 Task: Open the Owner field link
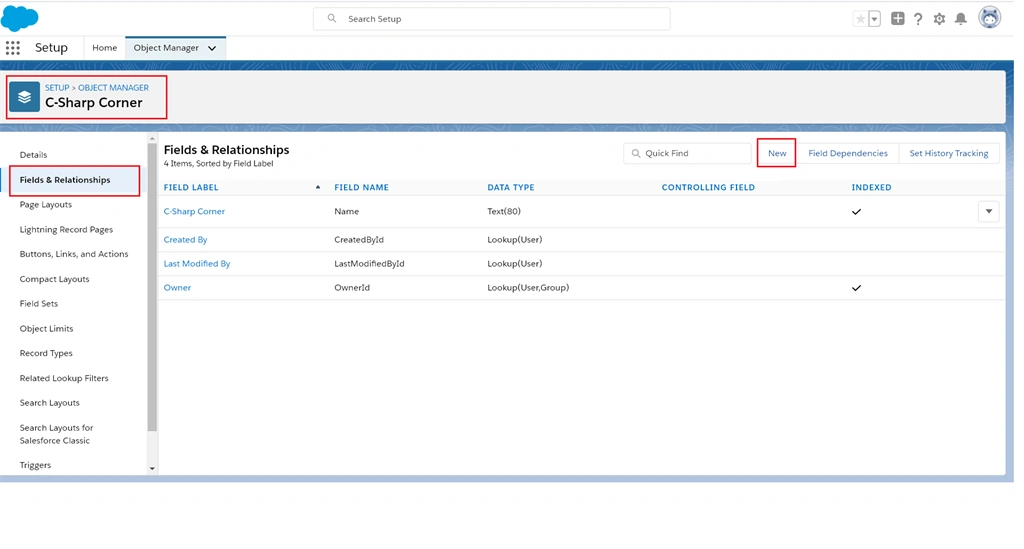pos(177,287)
